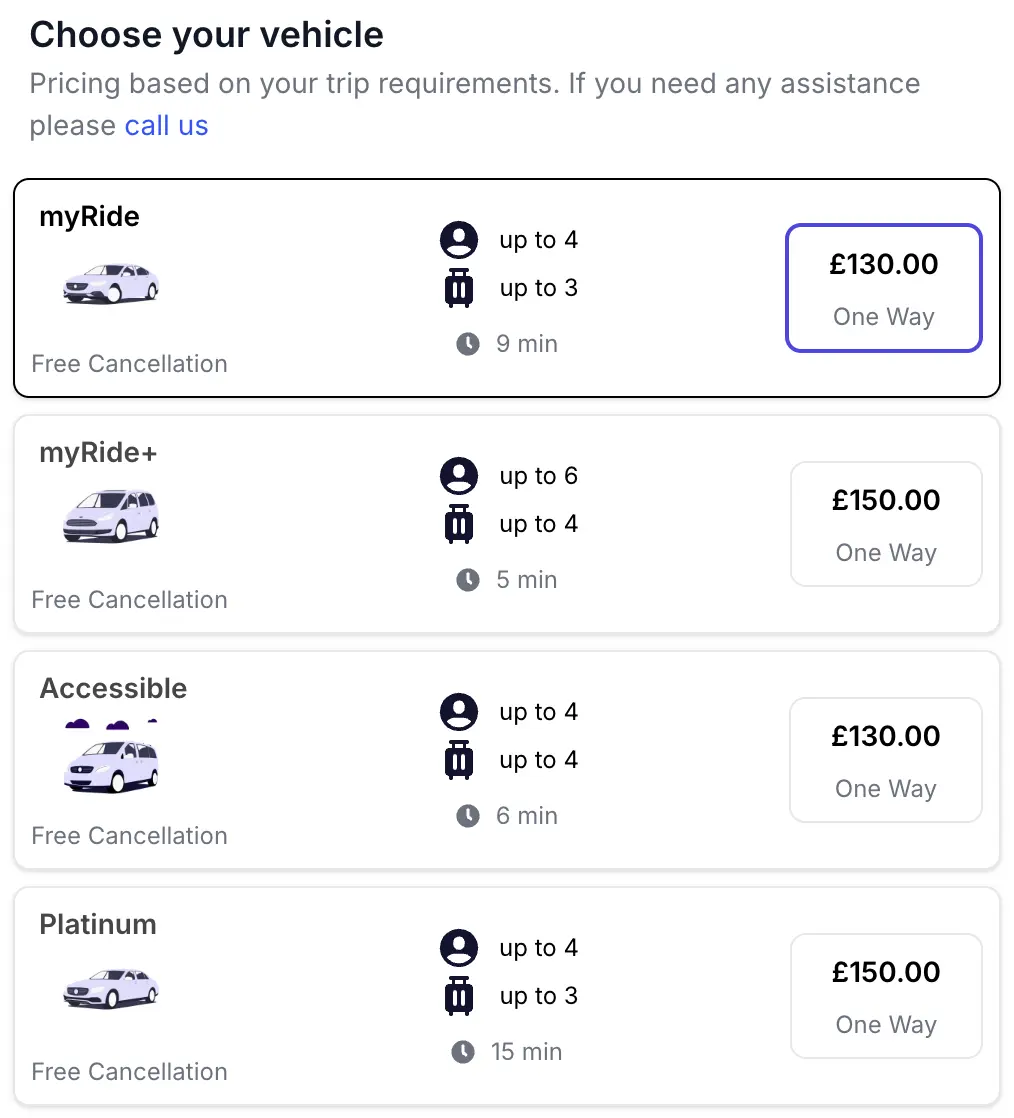Viewport: 1014px width, 1118px height.
Task: Click Free Cancellation under myRide
Action: 130,363
